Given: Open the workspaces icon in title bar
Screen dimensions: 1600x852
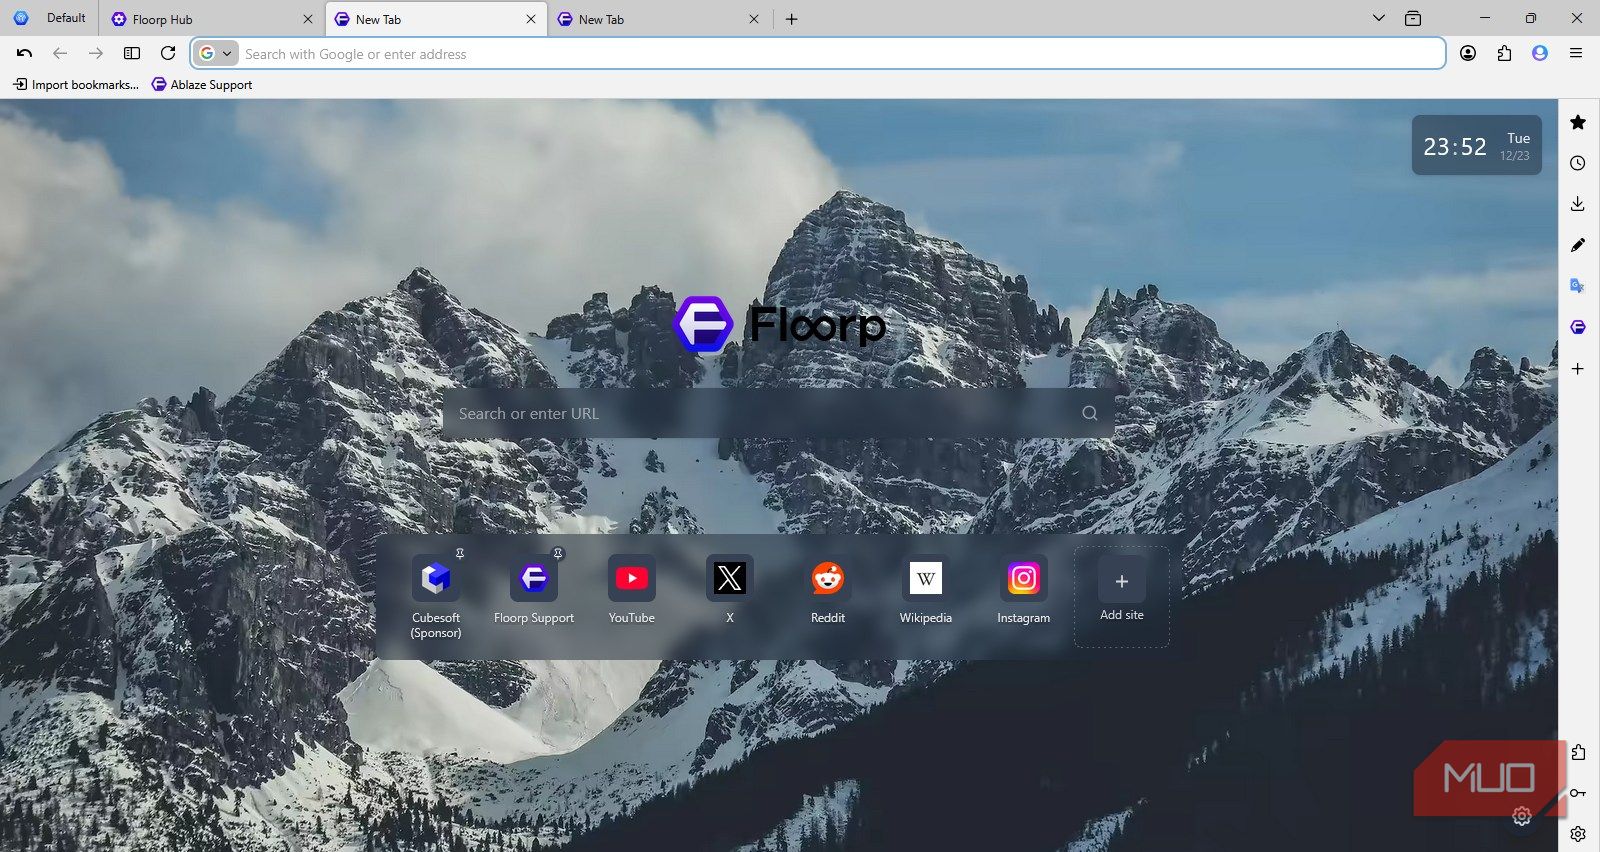Looking at the screenshot, I should click(1413, 18).
